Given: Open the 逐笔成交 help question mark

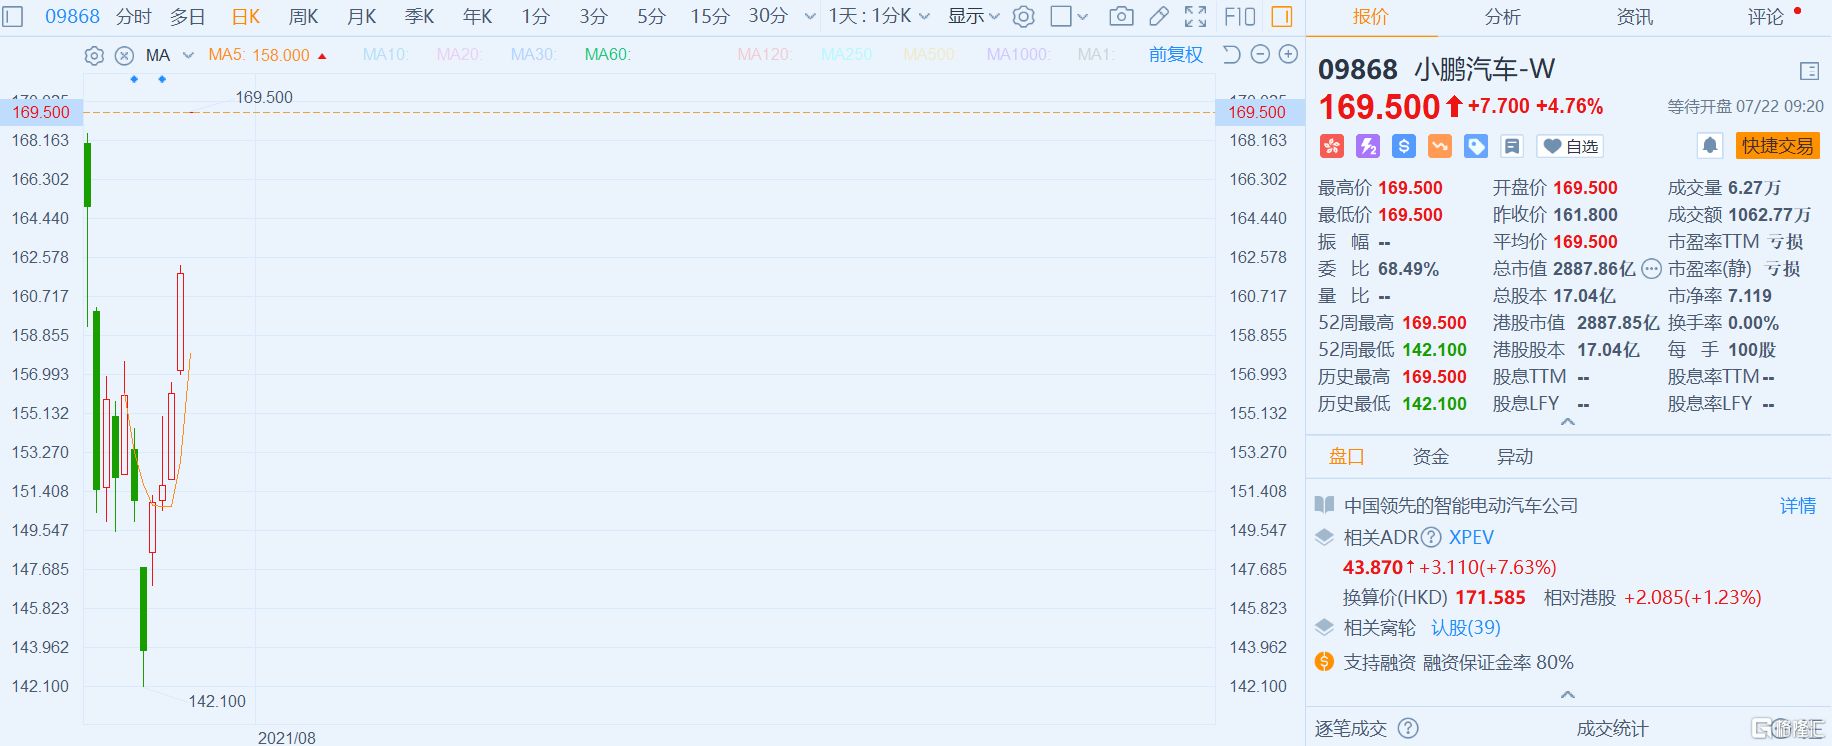Looking at the screenshot, I should 1408,728.
